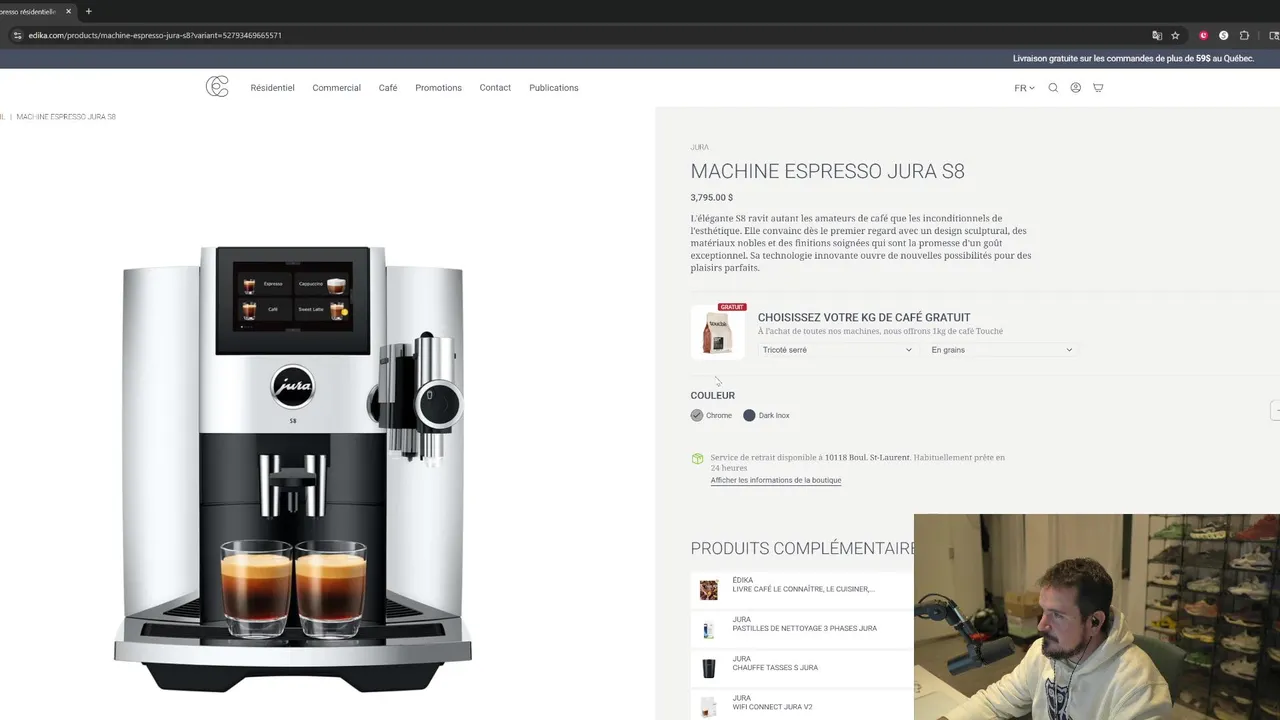Image resolution: width=1280 pixels, height=720 pixels.
Task: Open WiFi Connect Jura V2 link
Action: click(772, 707)
